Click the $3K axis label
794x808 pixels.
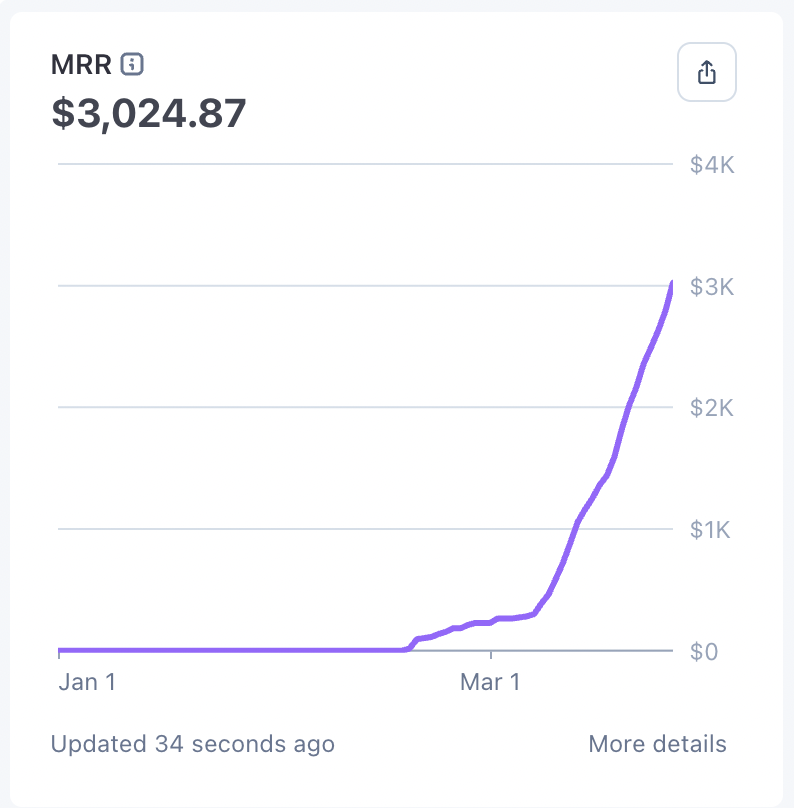712,287
